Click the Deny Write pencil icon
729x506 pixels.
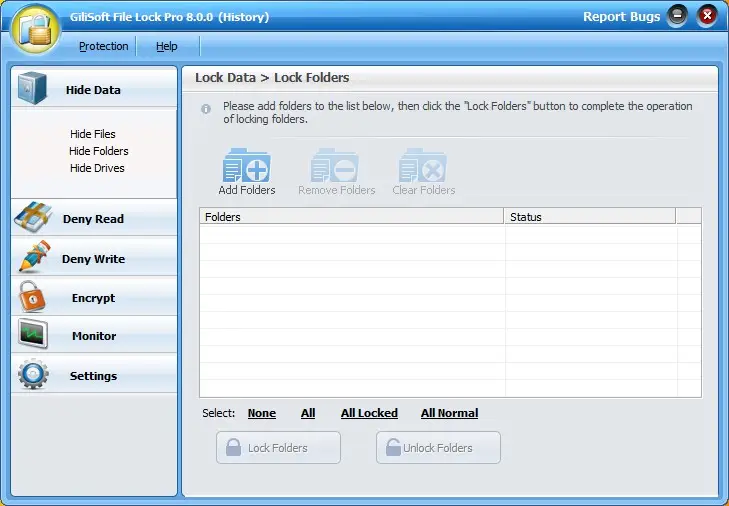(34, 256)
